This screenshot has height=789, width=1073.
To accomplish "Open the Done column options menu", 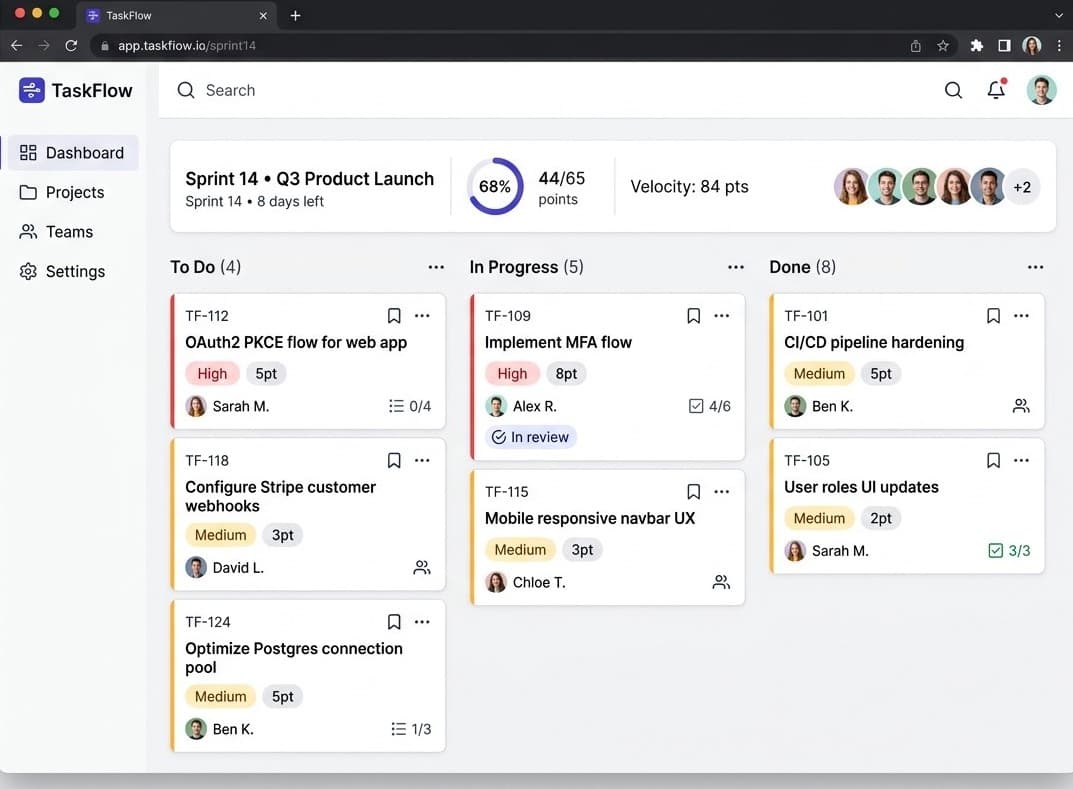I will (1035, 267).
